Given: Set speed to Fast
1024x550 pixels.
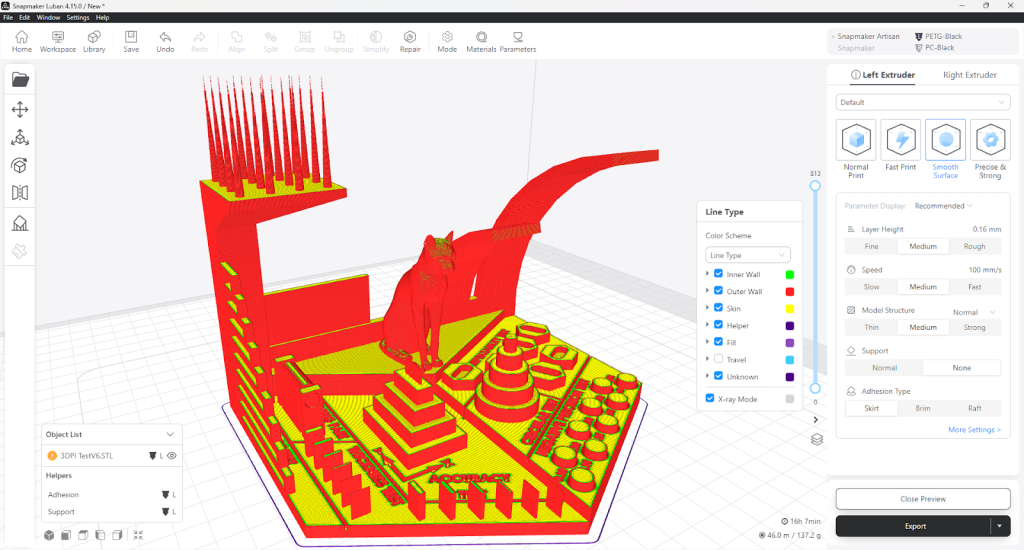Looking at the screenshot, I should 974,287.
